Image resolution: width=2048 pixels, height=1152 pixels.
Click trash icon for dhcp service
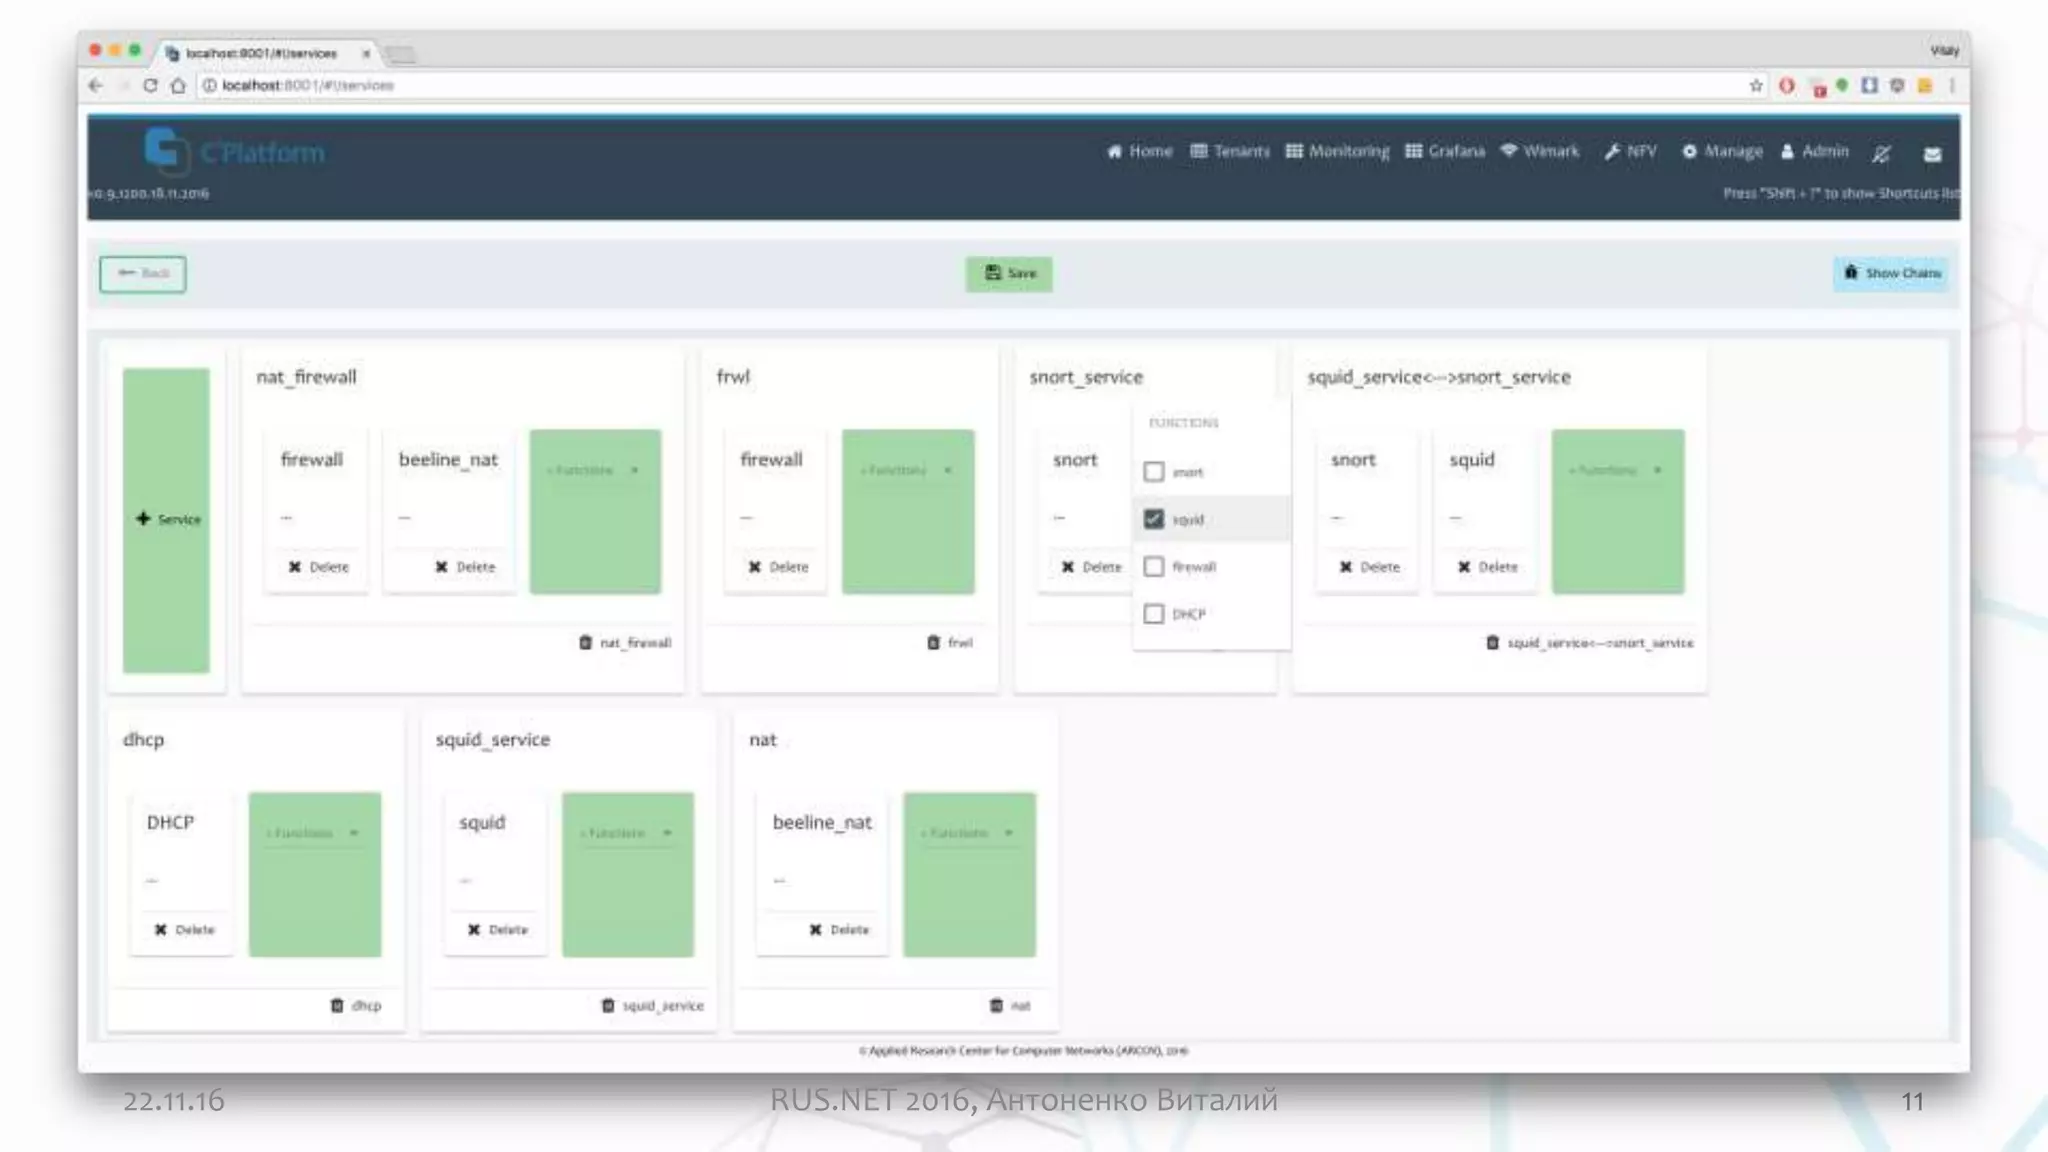[x=337, y=1005]
